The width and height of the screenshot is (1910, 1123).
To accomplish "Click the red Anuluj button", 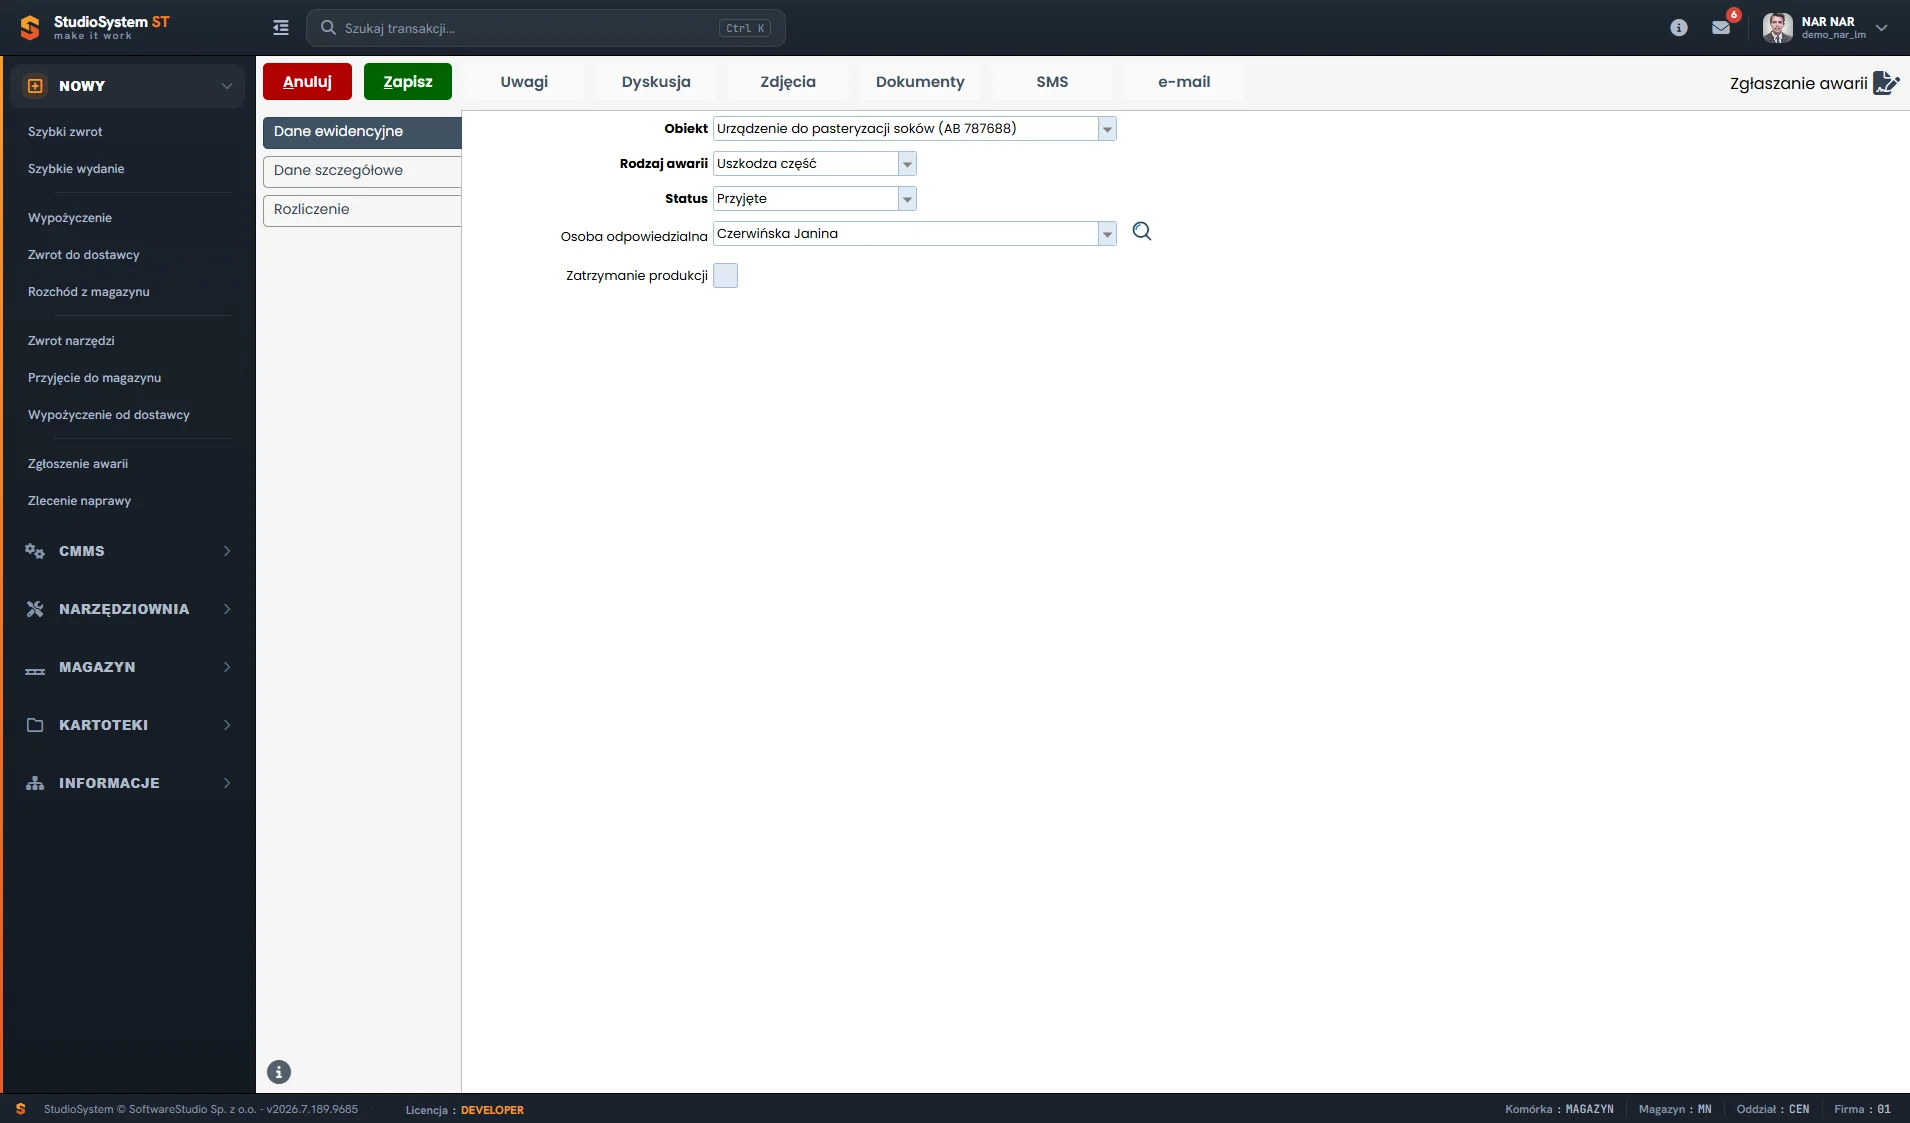I will tap(307, 82).
